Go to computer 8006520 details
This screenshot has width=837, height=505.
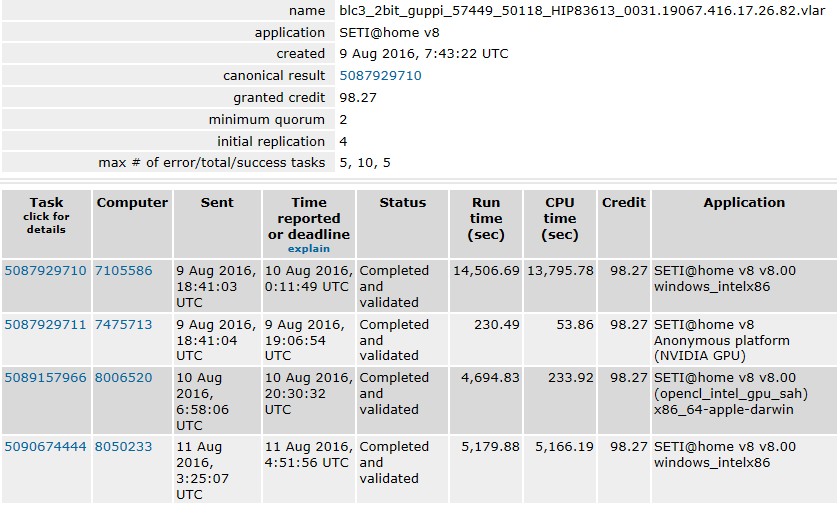pyautogui.click(x=123, y=378)
